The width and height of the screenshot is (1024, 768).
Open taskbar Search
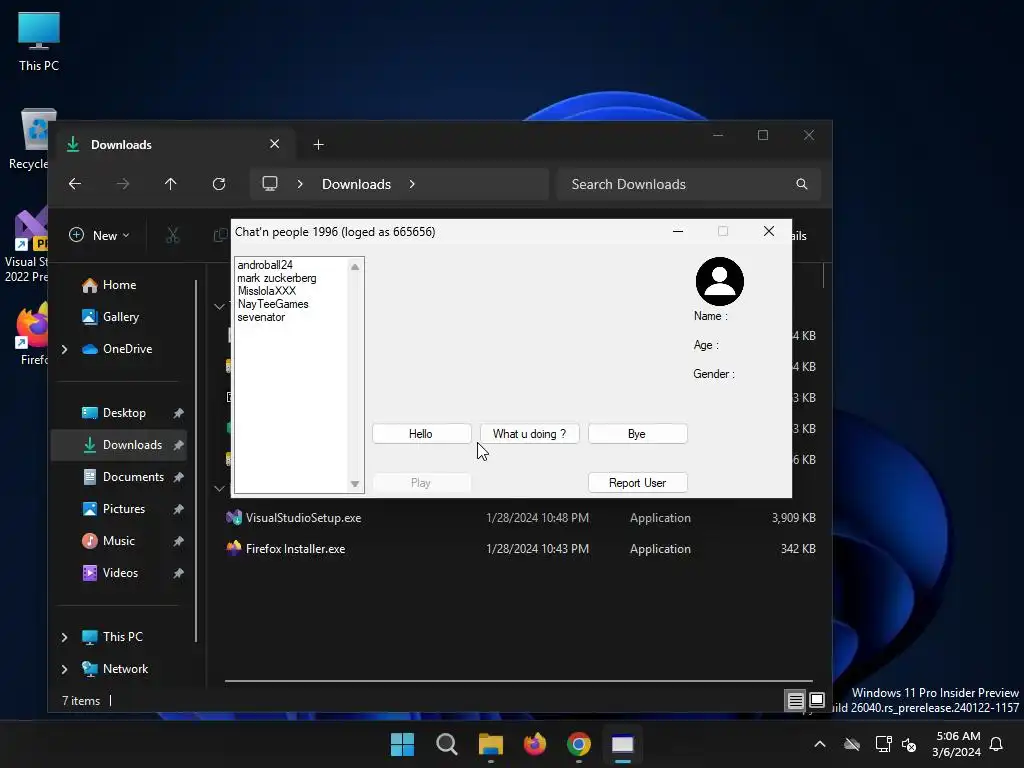pos(447,744)
